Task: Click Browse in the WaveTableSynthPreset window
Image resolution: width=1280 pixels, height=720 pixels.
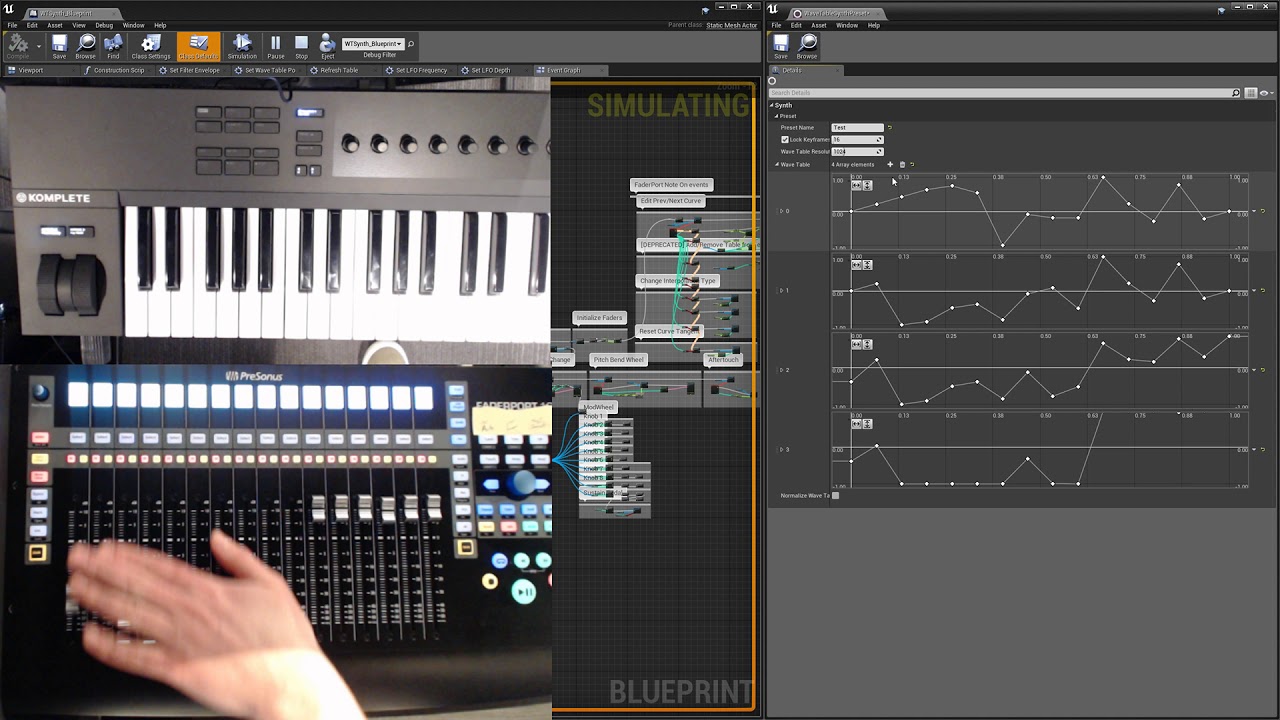Action: (807, 47)
